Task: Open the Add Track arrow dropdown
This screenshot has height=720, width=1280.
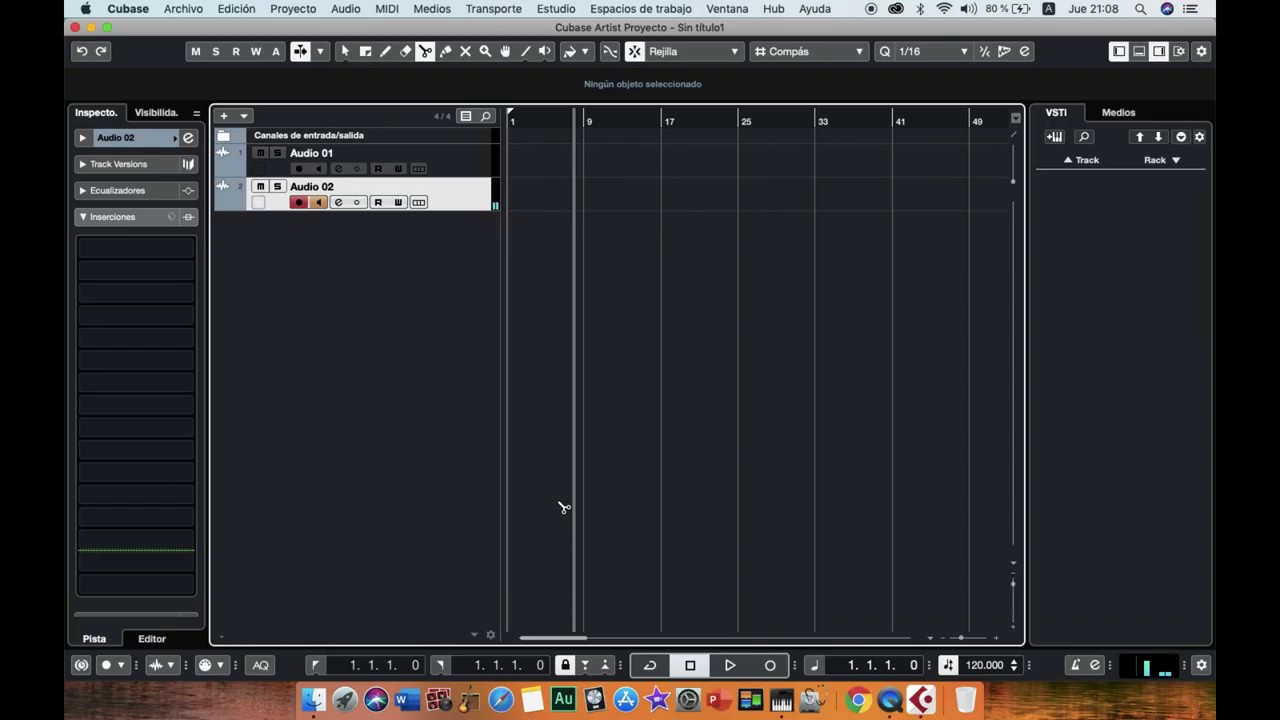Action: coord(244,116)
